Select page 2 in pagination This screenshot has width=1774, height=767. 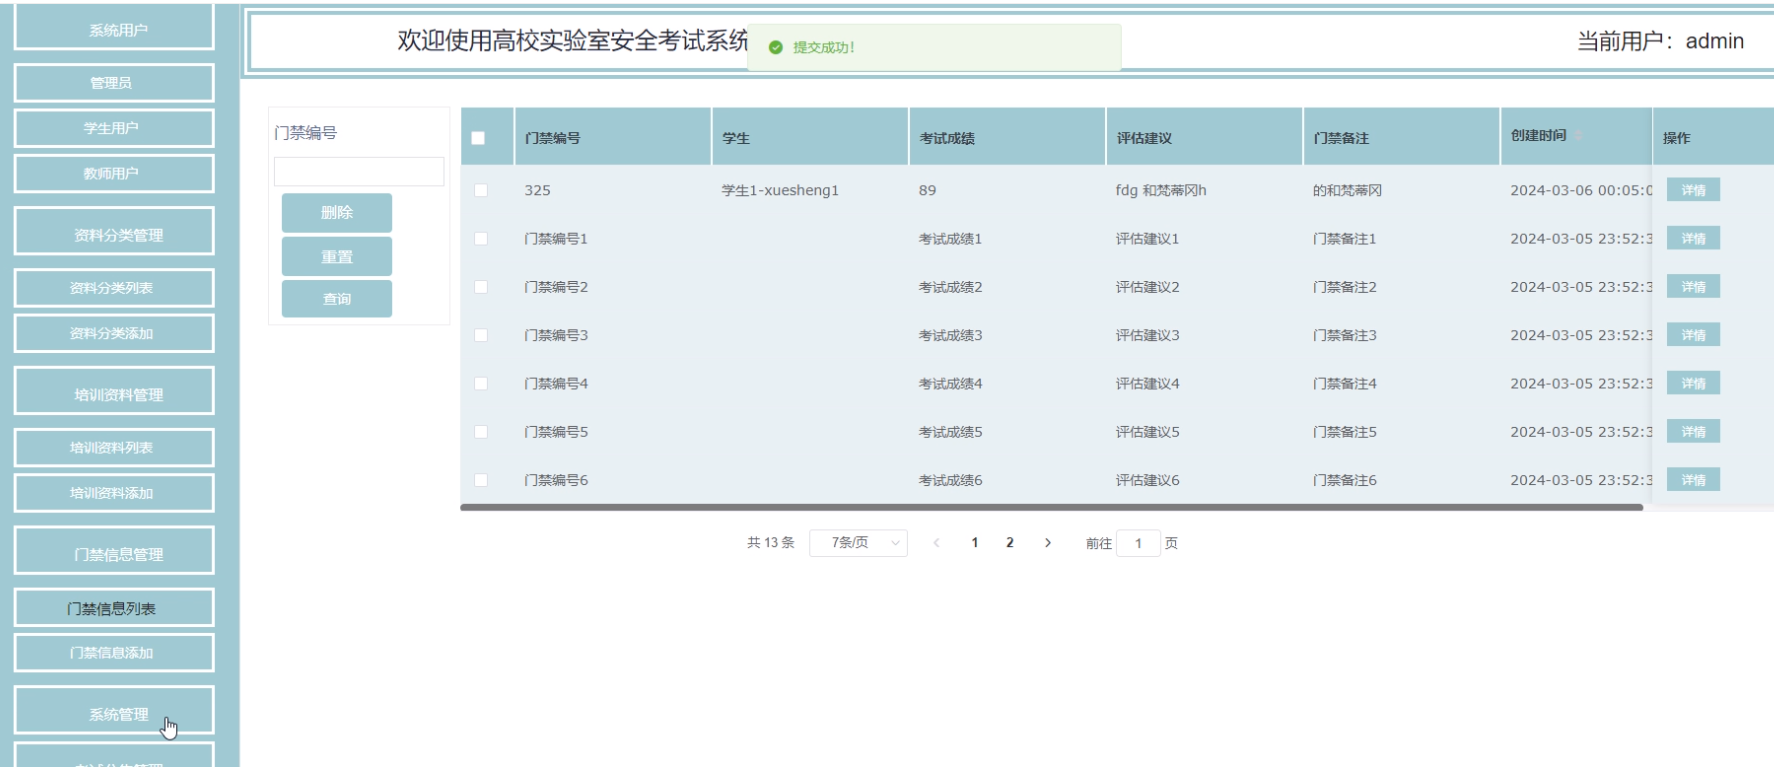pos(1010,543)
